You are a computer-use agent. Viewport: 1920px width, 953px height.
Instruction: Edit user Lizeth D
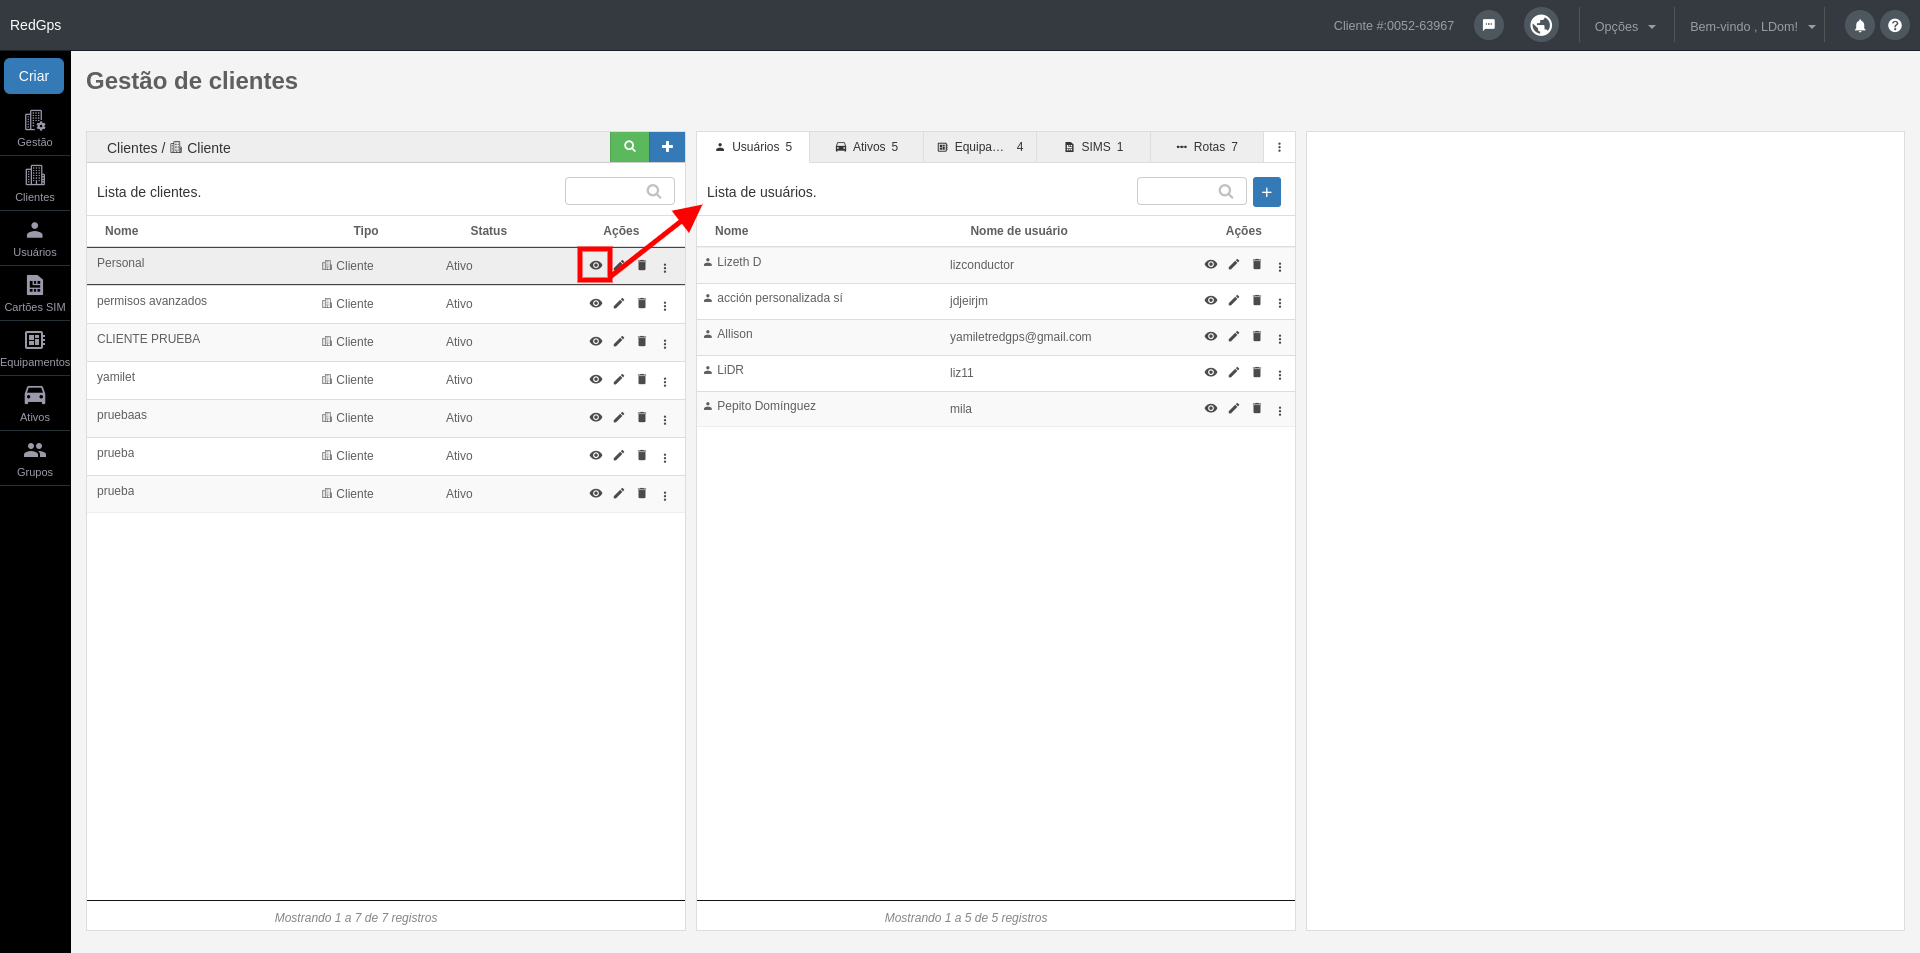[x=1234, y=264]
